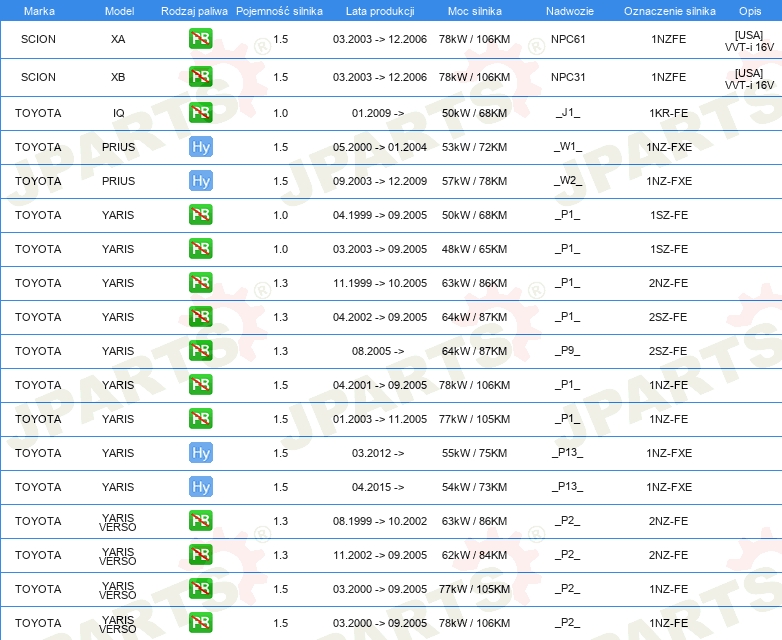The image size is (782, 640).
Task: Click the 04.2001 -> 09.2005 date cell
Action: pos(380,385)
